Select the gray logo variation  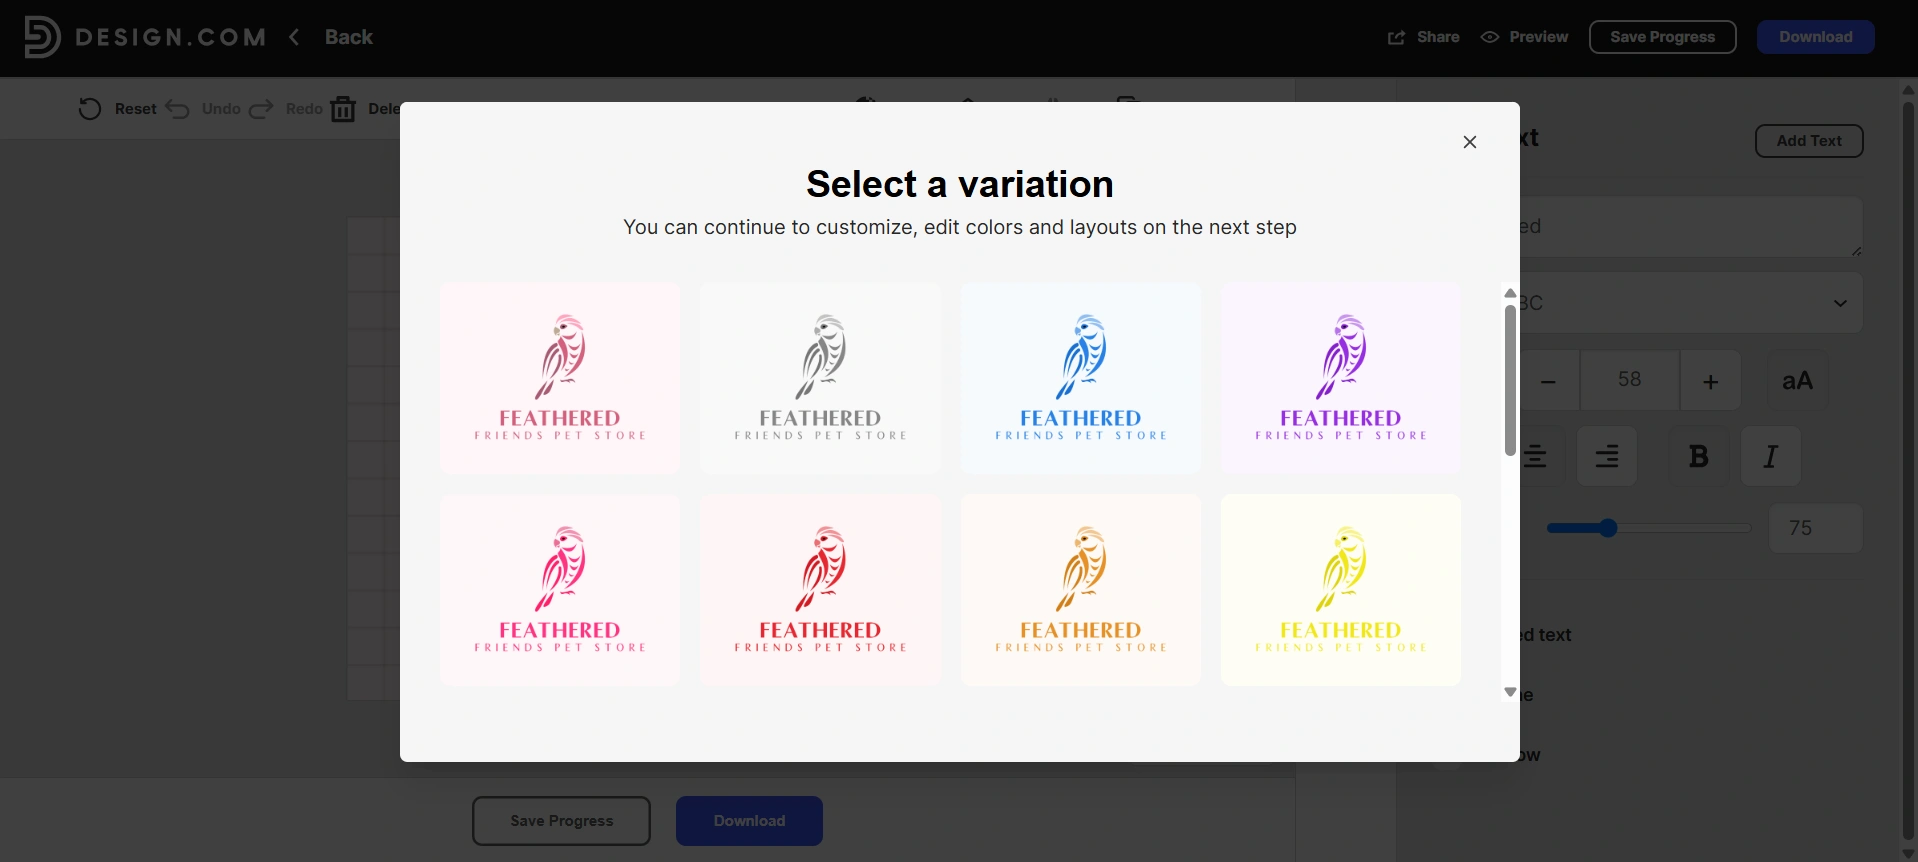[x=820, y=378]
